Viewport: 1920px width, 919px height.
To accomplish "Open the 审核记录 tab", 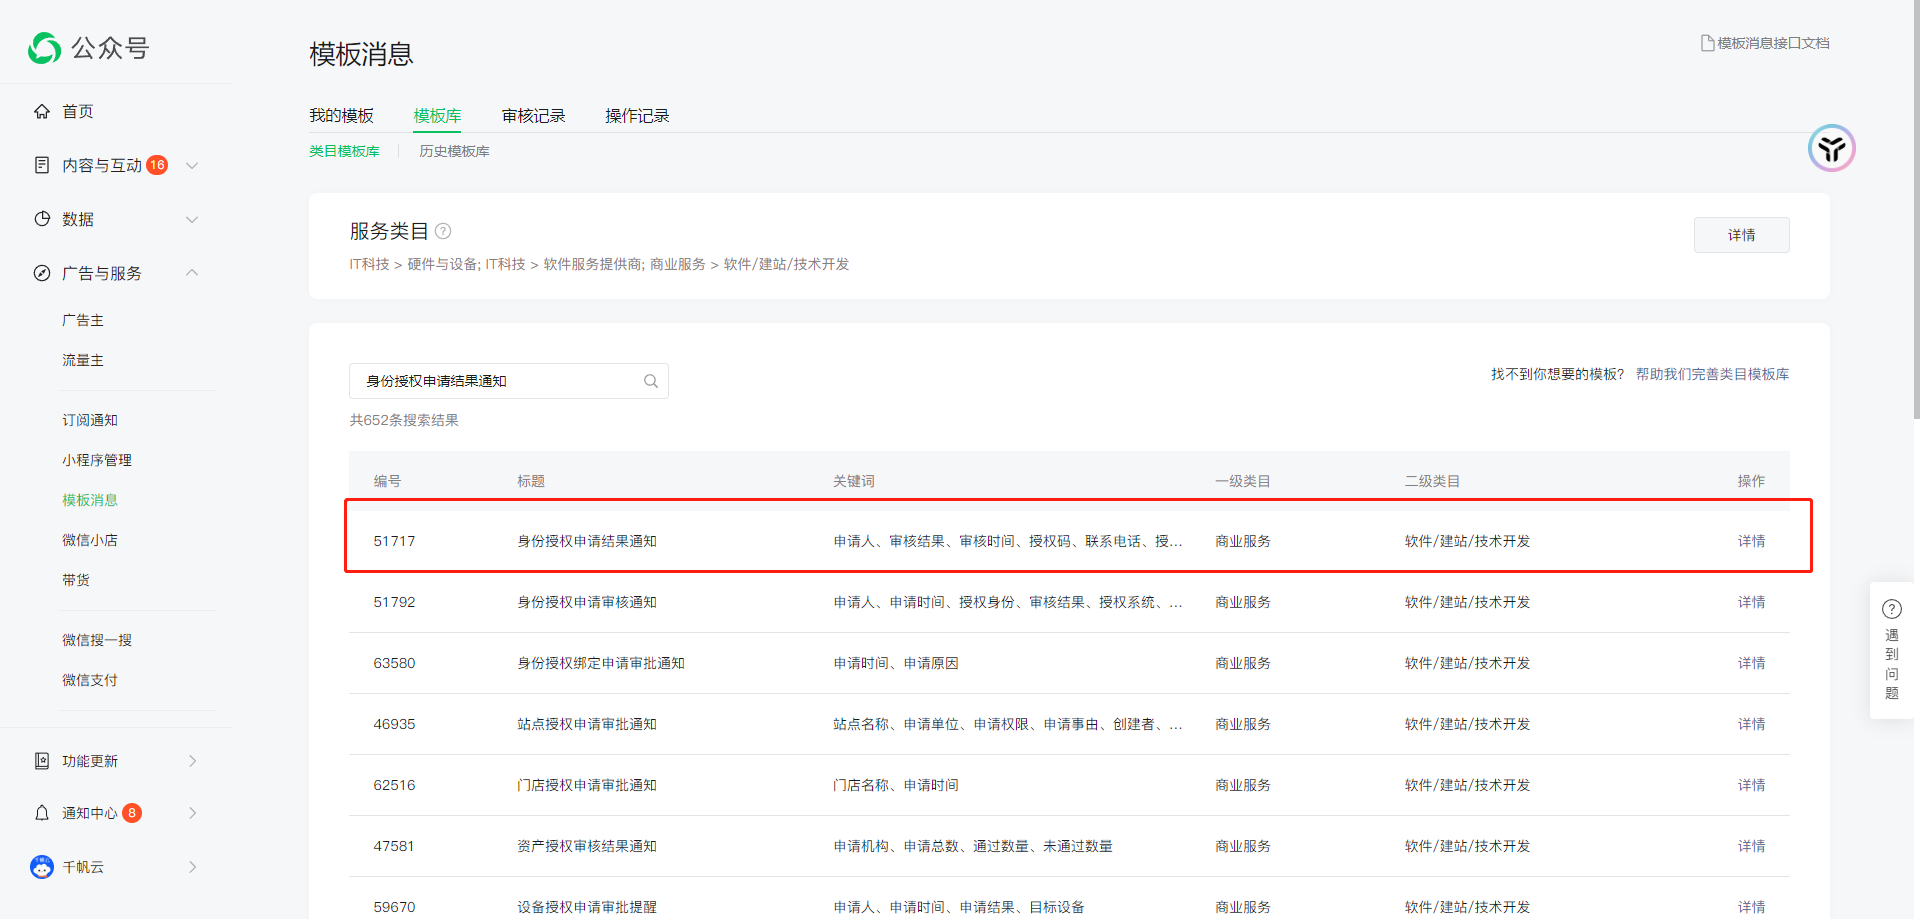I will (x=534, y=116).
